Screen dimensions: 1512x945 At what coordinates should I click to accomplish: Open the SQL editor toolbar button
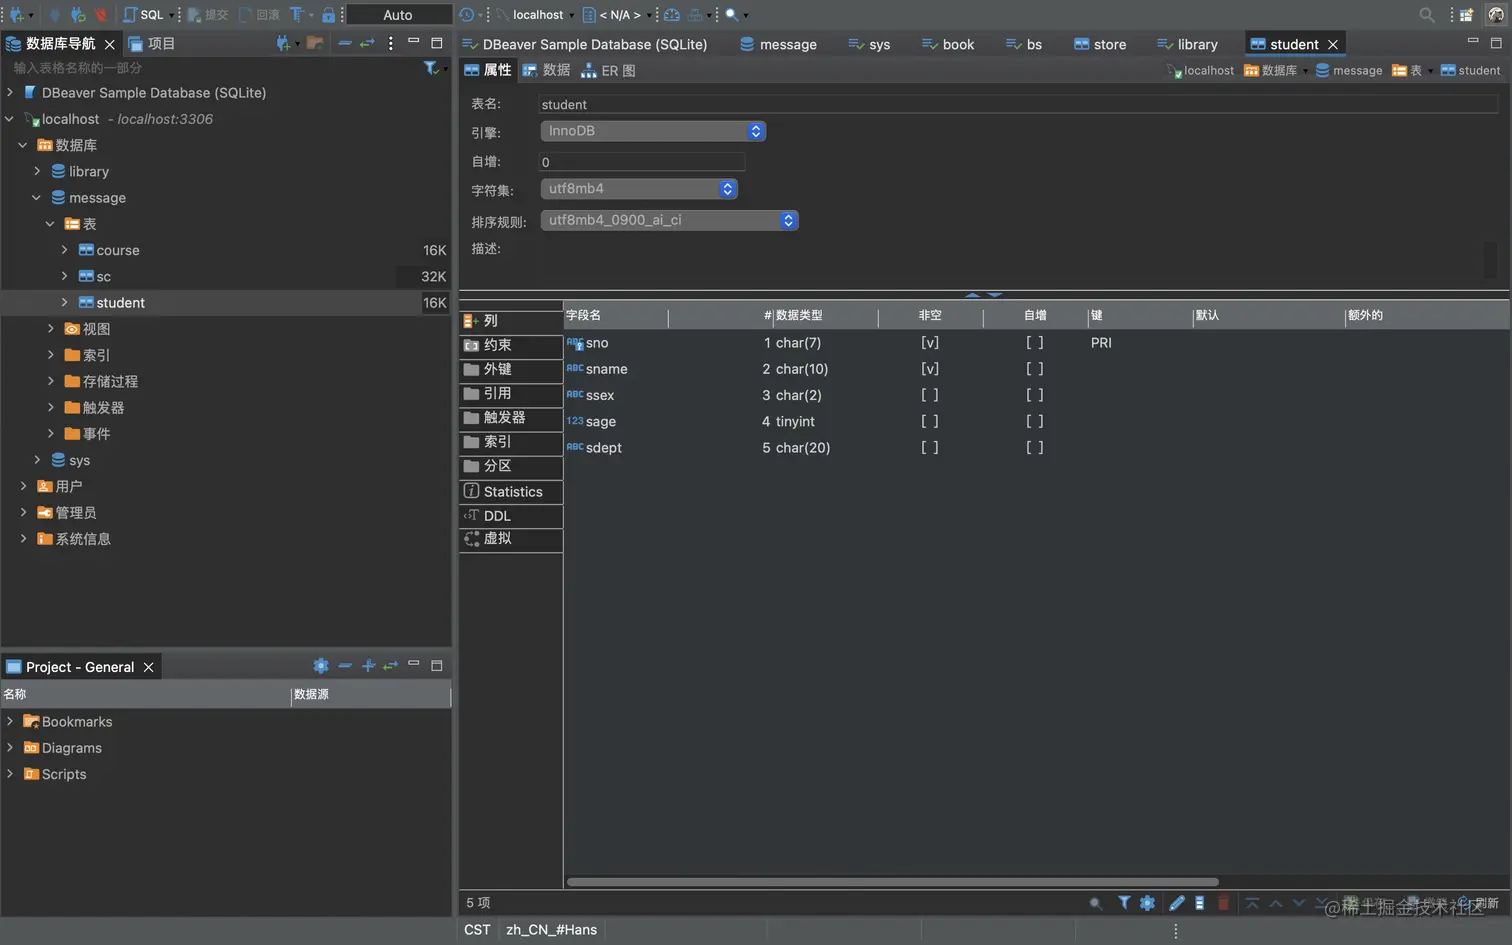click(144, 15)
